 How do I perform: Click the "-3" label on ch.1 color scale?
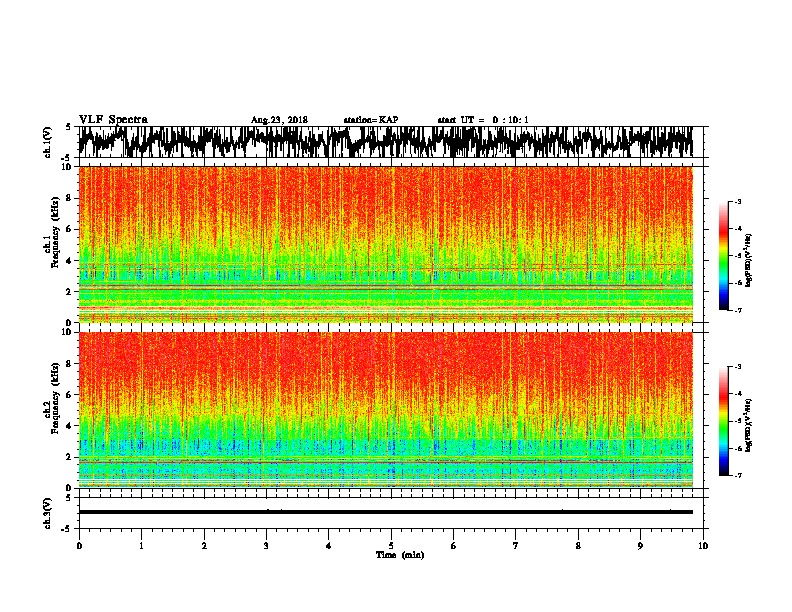pos(738,201)
